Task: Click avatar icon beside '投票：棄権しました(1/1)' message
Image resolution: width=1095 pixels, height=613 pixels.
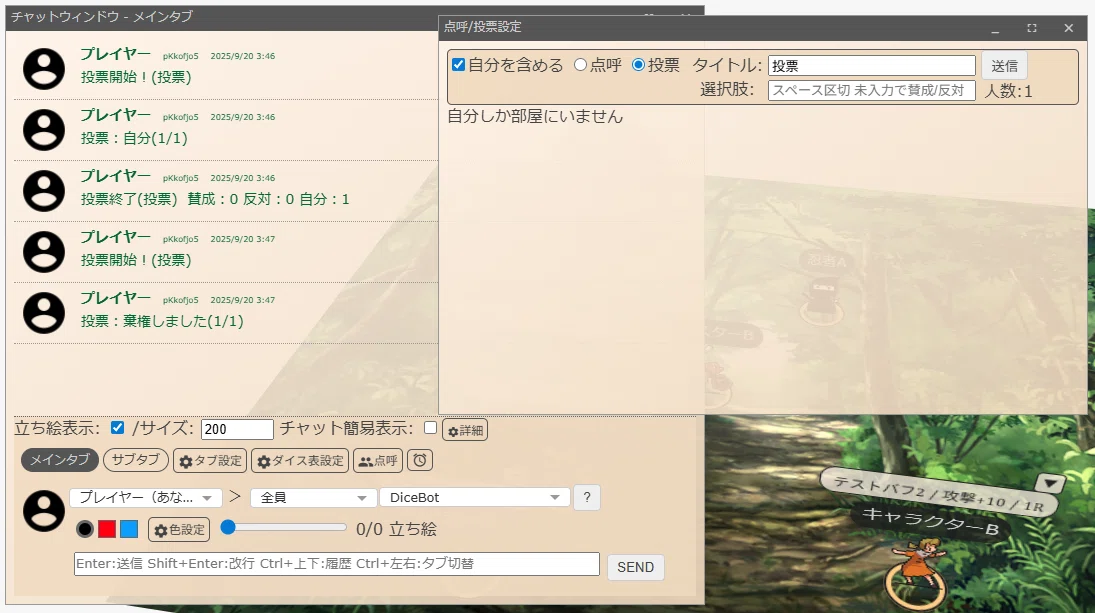Action: pyautogui.click(x=44, y=313)
